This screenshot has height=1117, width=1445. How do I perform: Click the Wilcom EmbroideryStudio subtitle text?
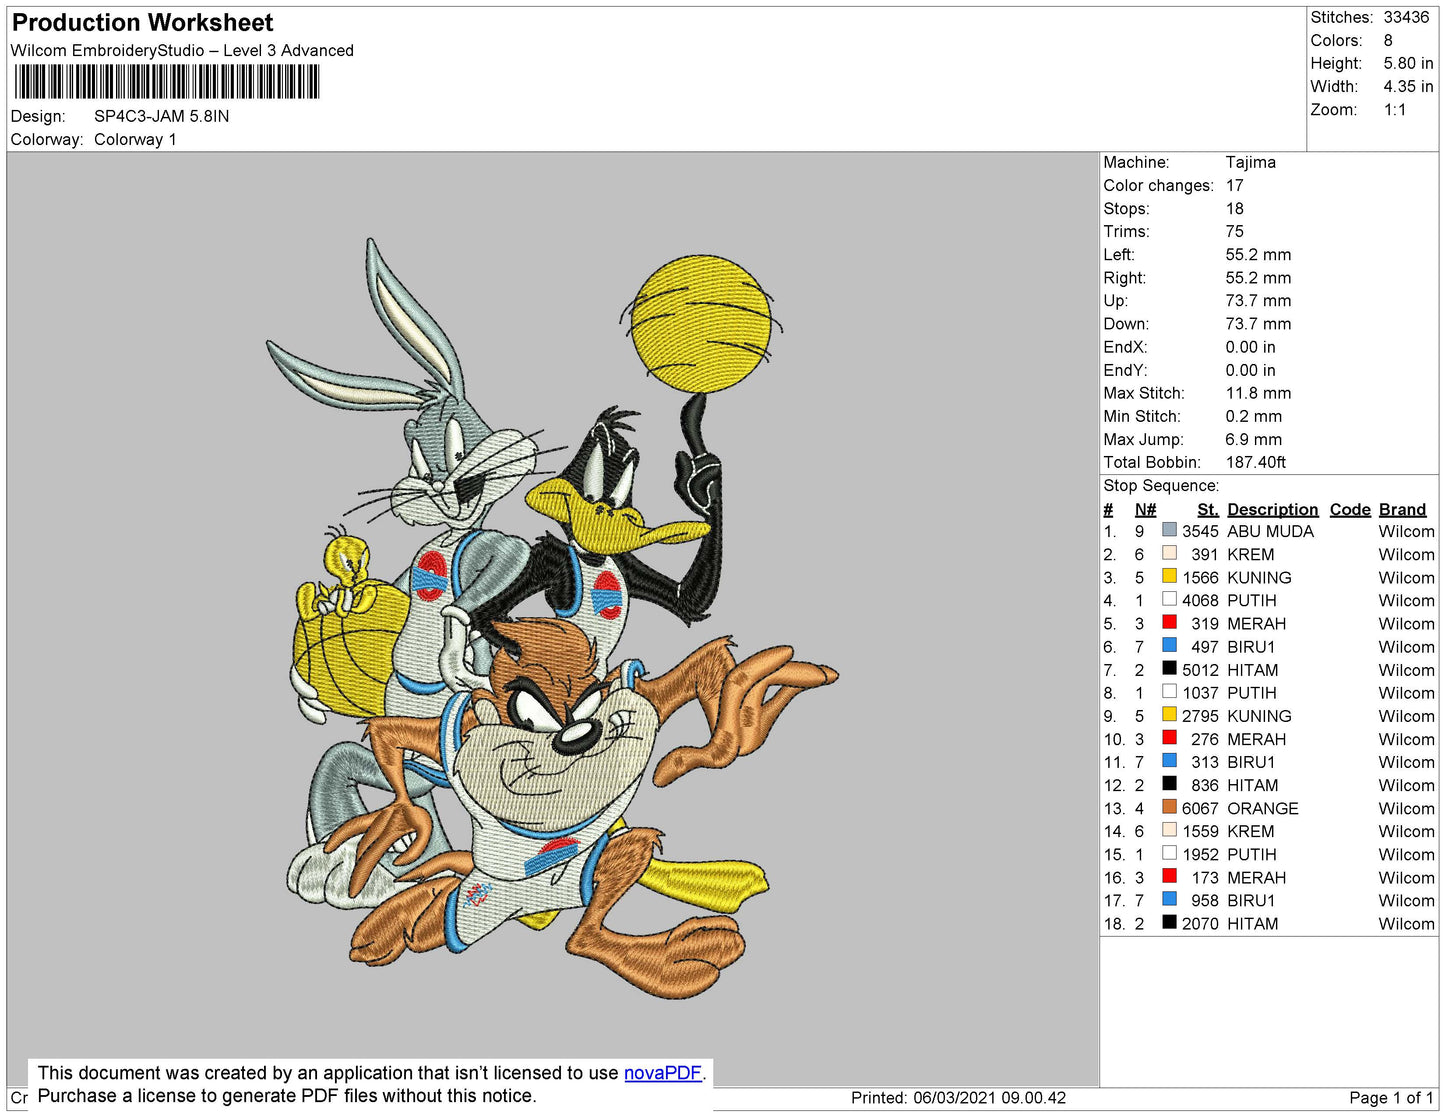tap(182, 50)
